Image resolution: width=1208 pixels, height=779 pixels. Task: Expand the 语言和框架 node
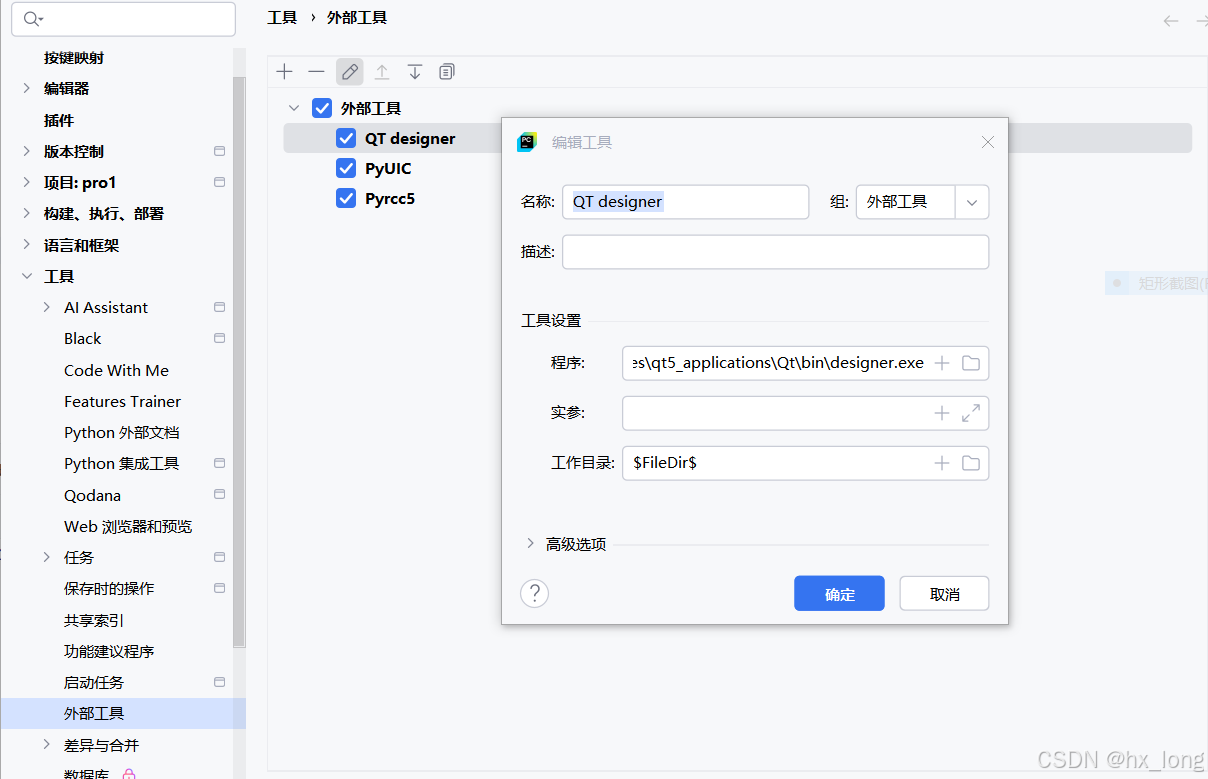[x=26, y=245]
